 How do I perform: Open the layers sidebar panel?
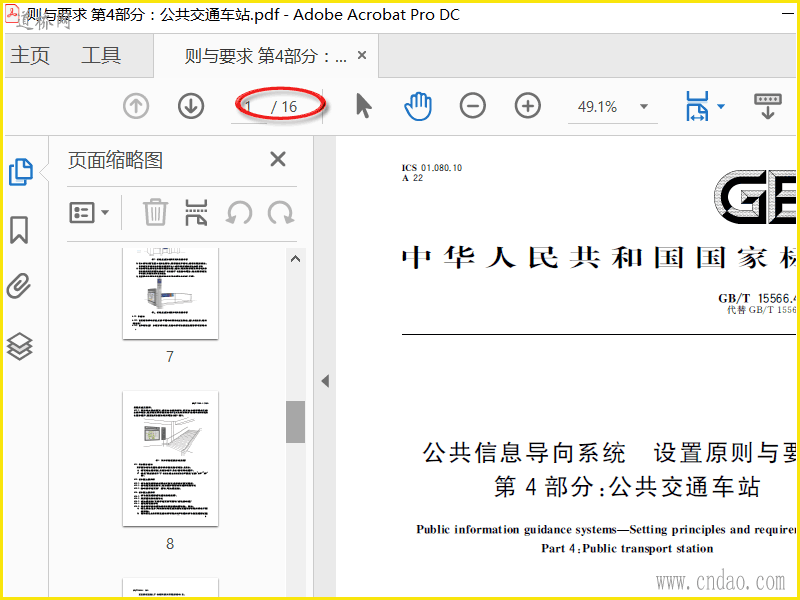pos(19,346)
